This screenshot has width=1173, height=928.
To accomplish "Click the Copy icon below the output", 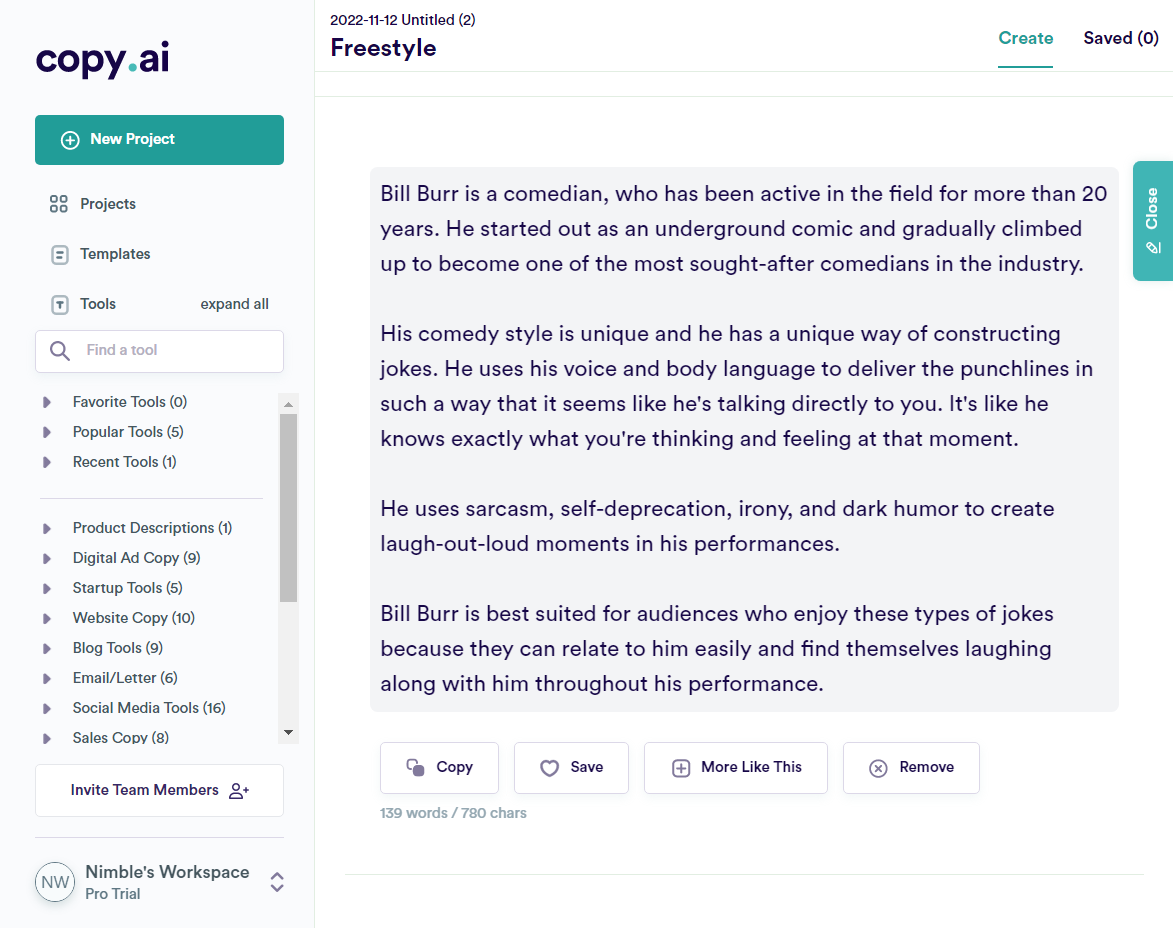I will 414,767.
